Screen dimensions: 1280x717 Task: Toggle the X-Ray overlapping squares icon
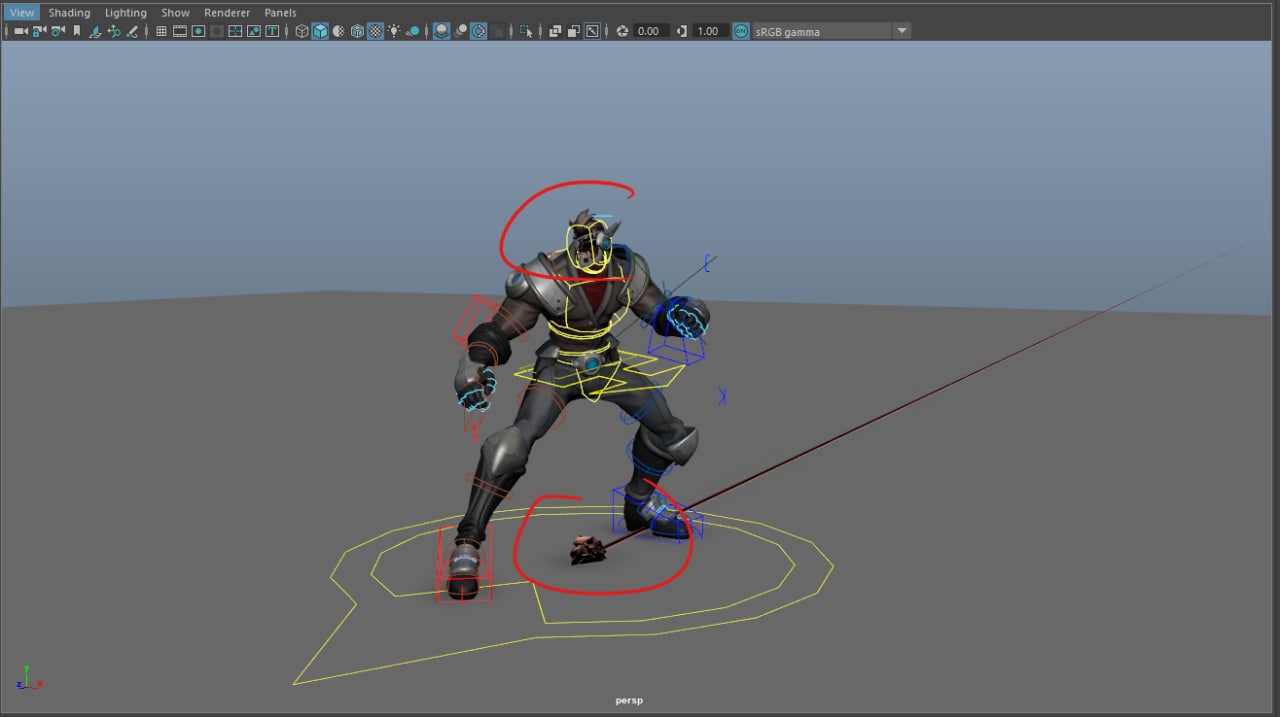[555, 31]
